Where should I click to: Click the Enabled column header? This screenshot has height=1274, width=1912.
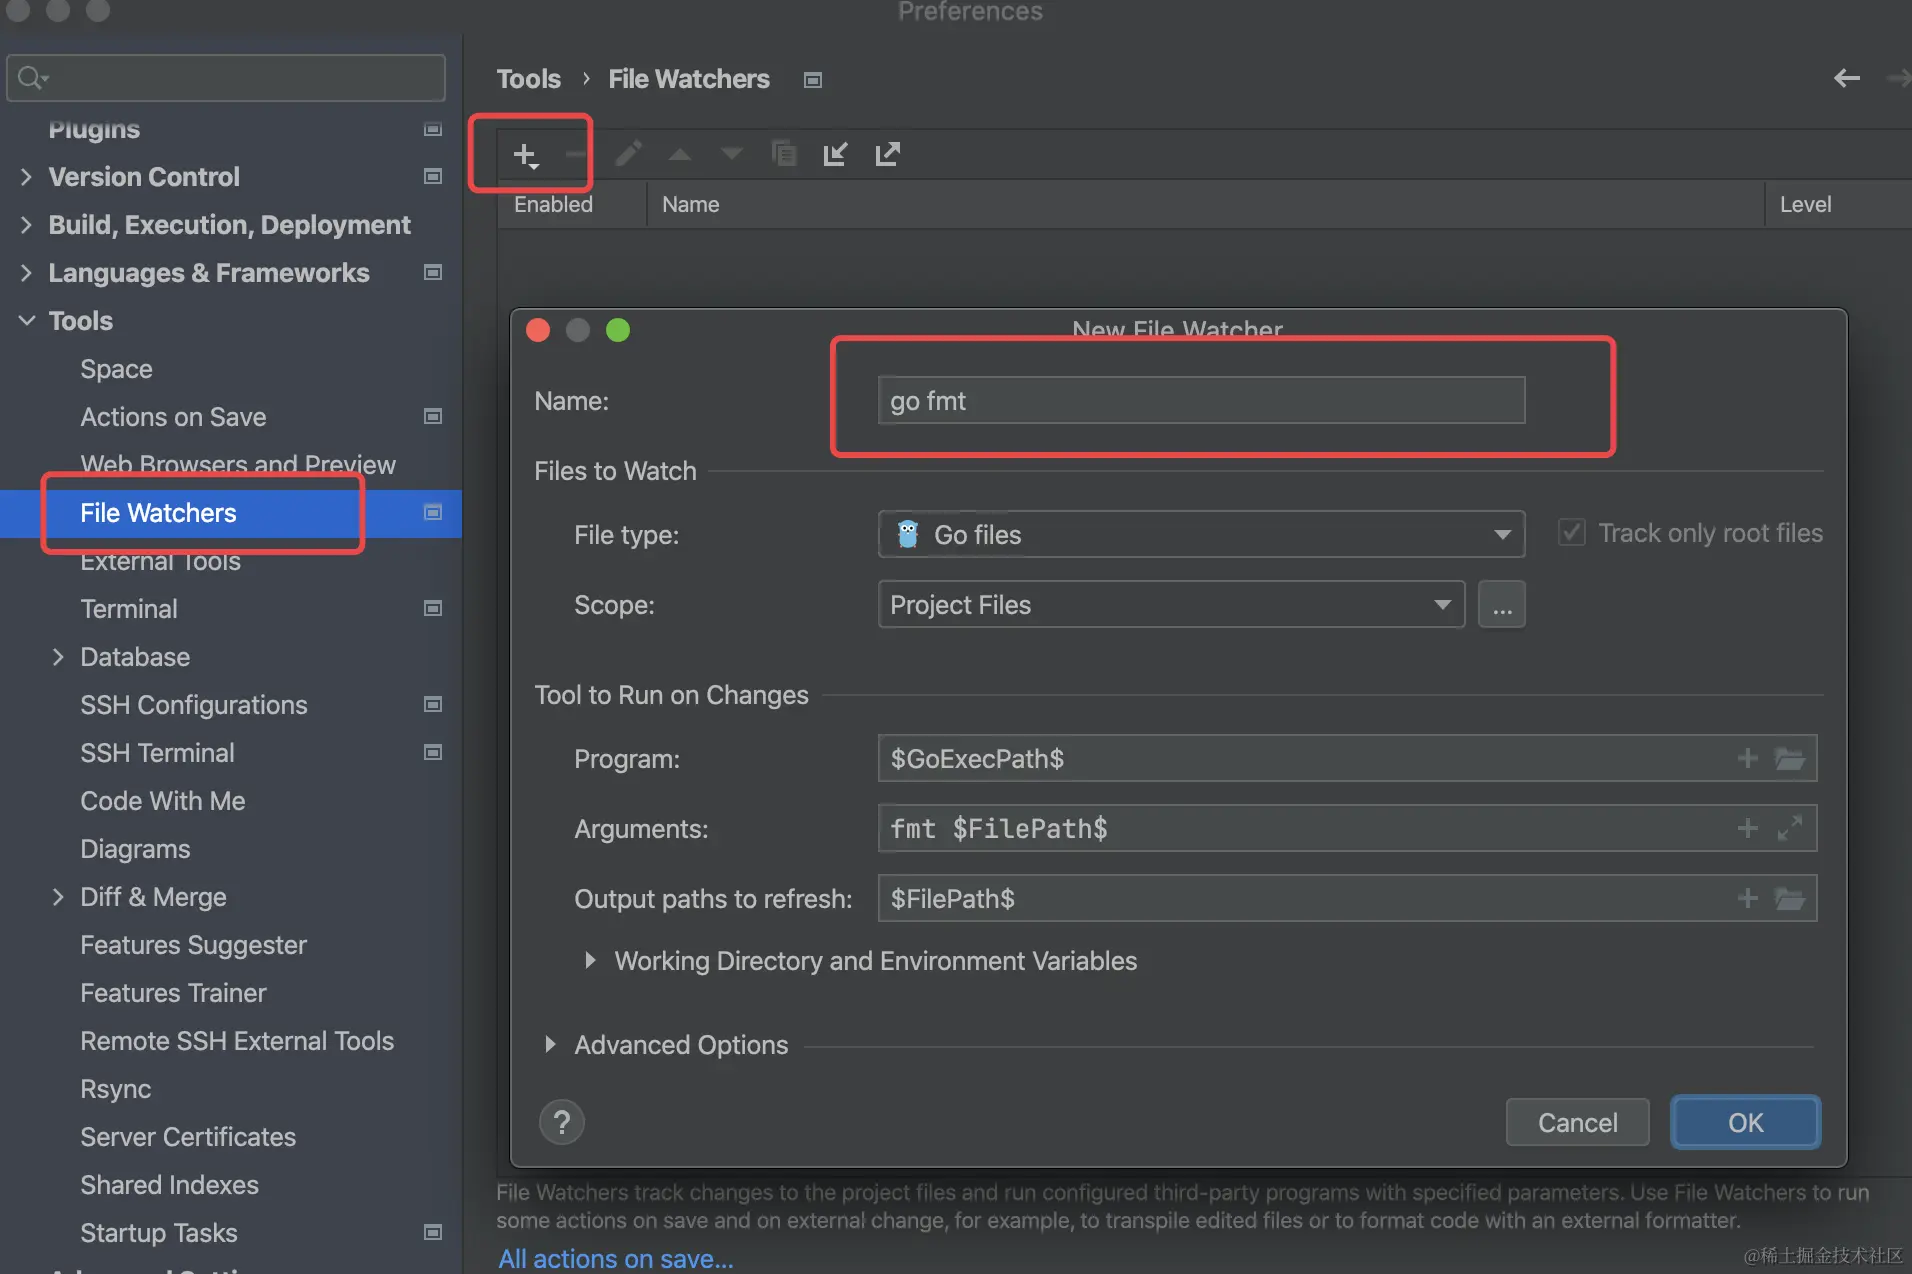click(x=553, y=204)
